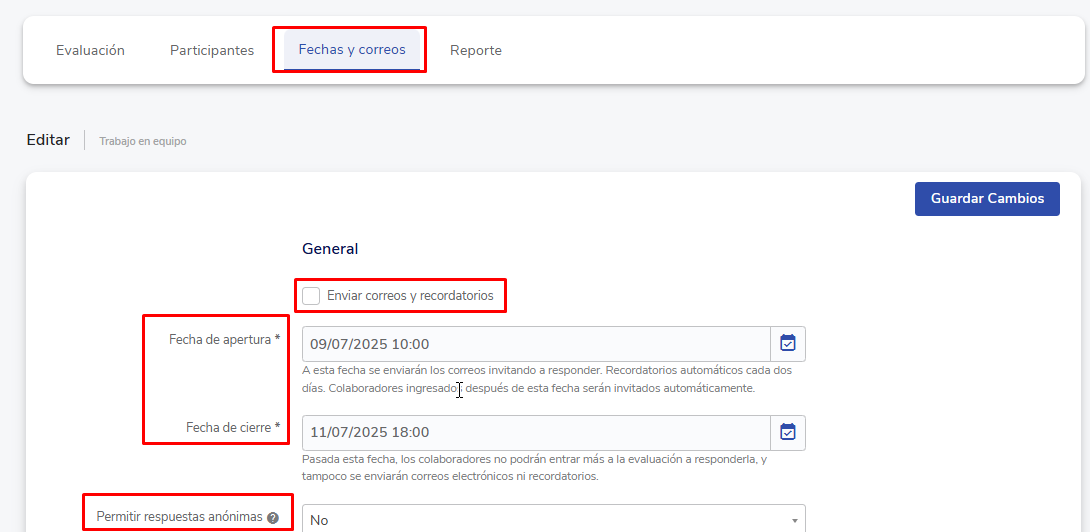Select the Fechas y correos tab

(351, 50)
